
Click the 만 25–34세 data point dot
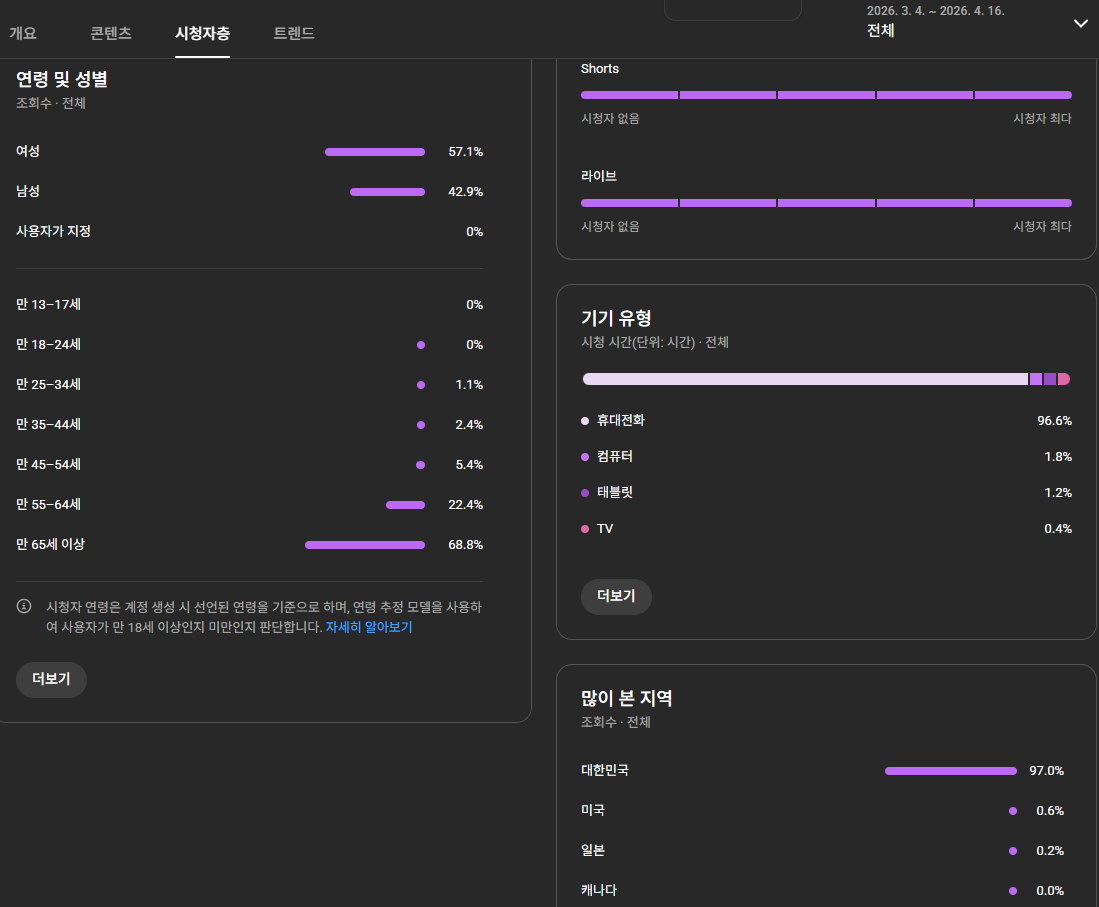(x=420, y=385)
